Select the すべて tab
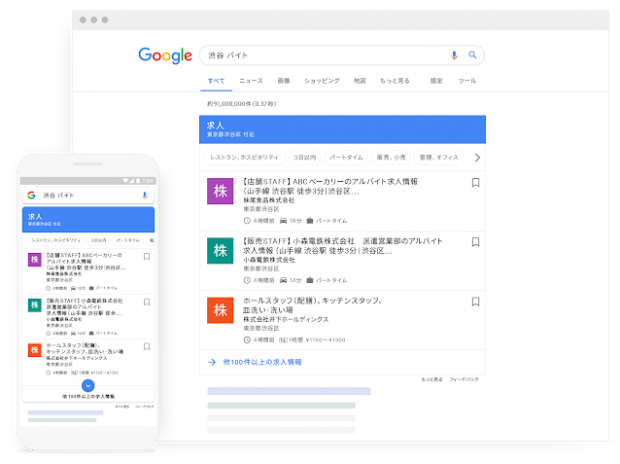Screen dimensions: 620x464 coord(216,81)
